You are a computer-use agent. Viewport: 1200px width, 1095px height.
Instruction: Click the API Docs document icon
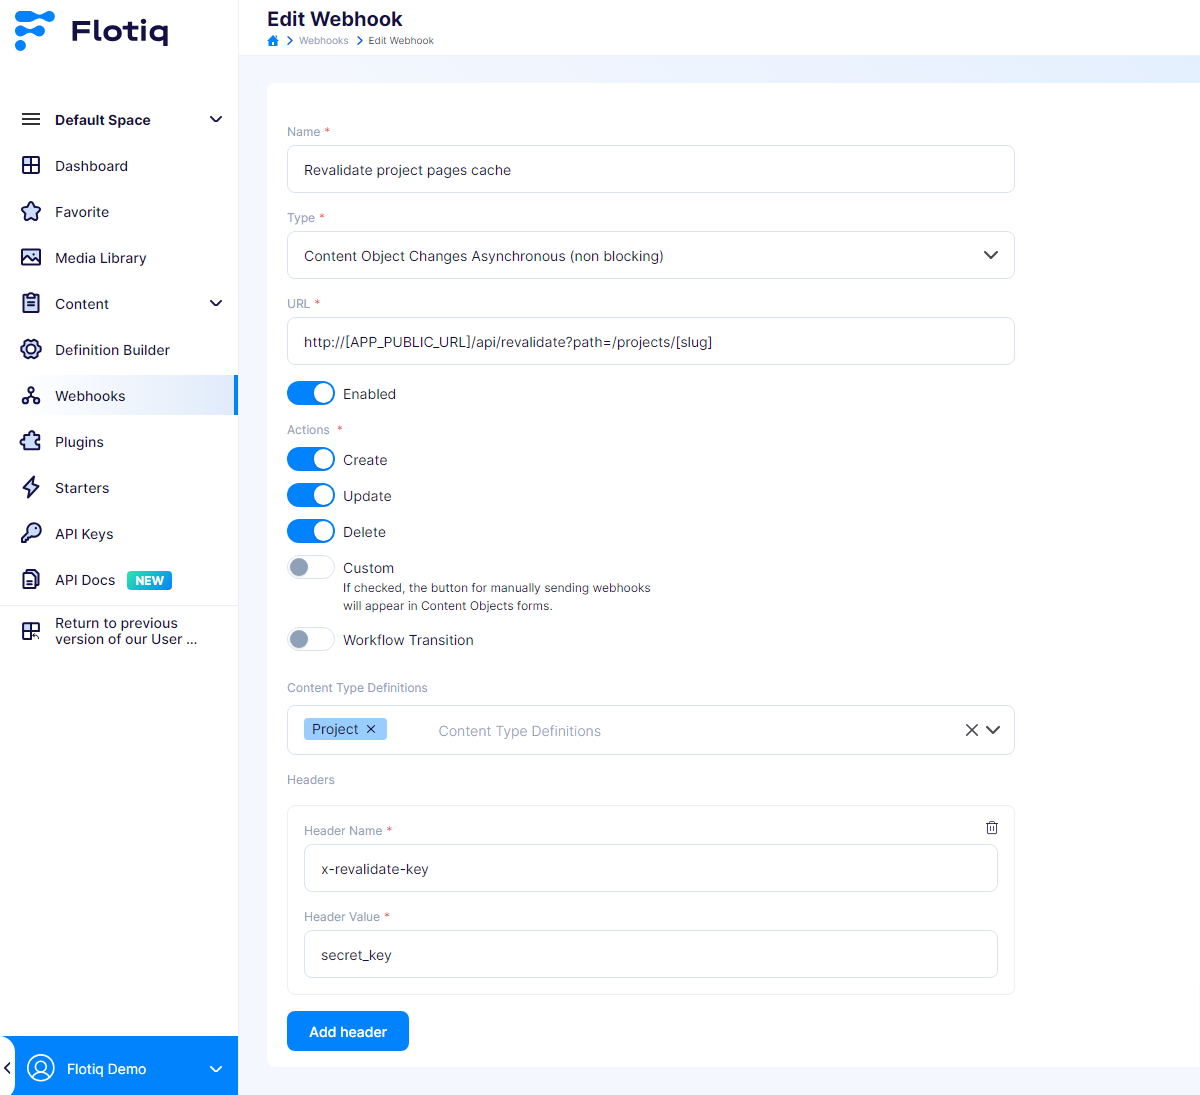pos(31,579)
